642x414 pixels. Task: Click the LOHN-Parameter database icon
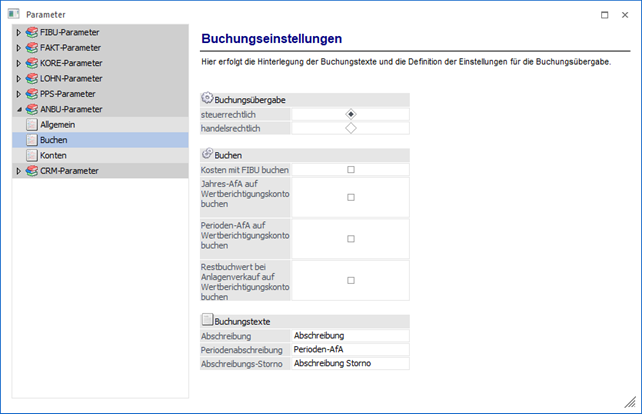31,78
